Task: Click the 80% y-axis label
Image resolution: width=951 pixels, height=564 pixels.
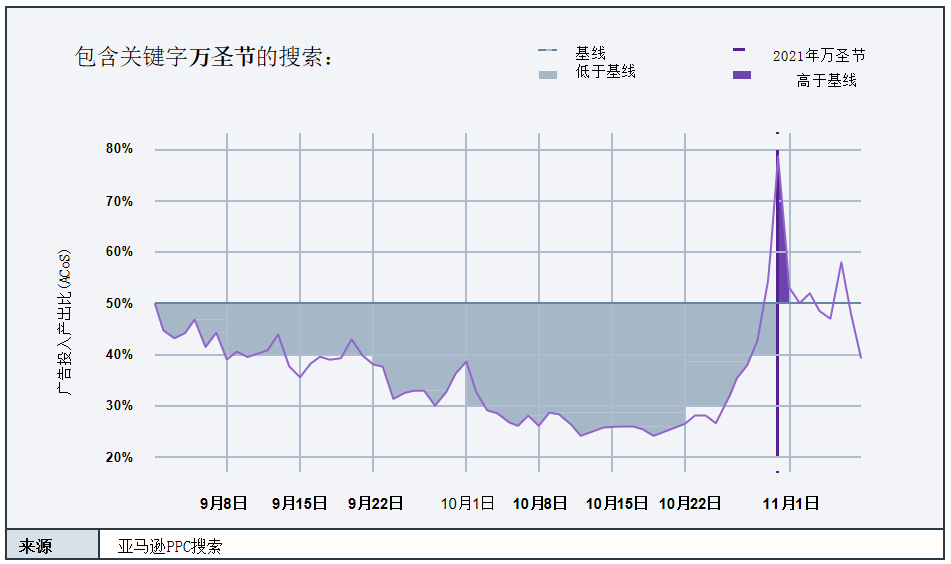Action: click(119, 149)
